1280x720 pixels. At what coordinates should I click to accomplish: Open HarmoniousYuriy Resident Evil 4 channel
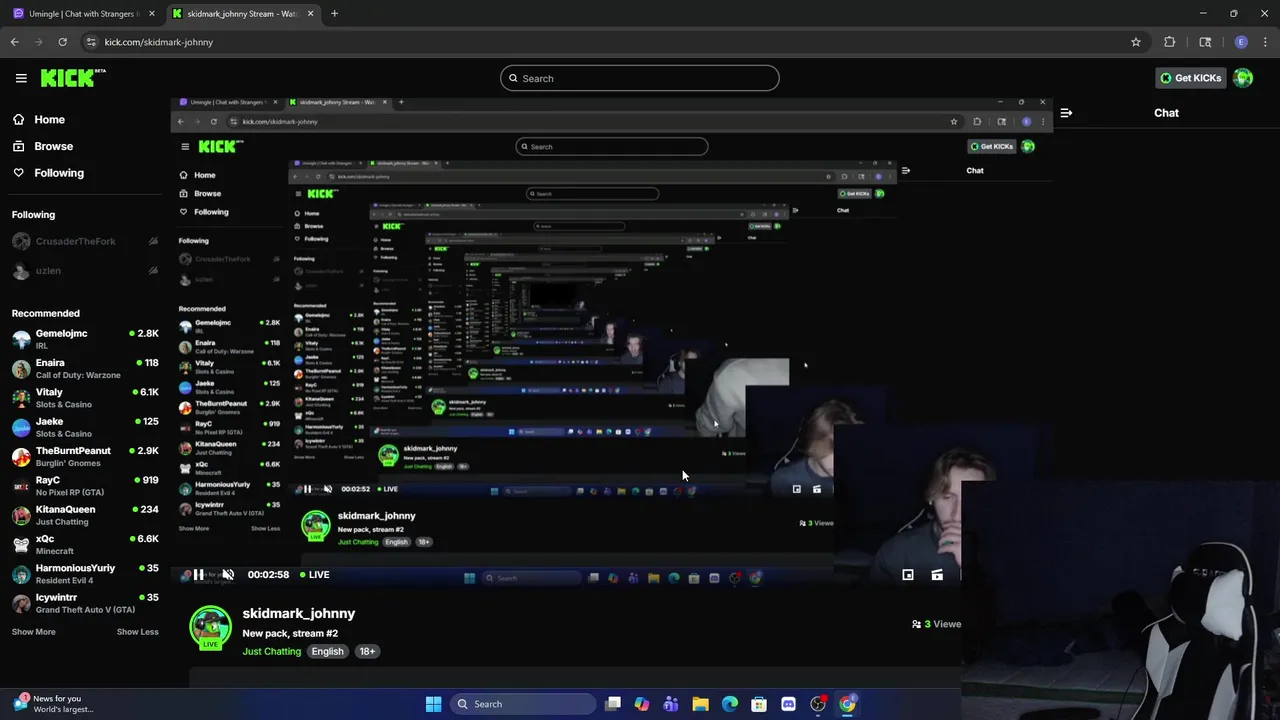(x=85, y=574)
